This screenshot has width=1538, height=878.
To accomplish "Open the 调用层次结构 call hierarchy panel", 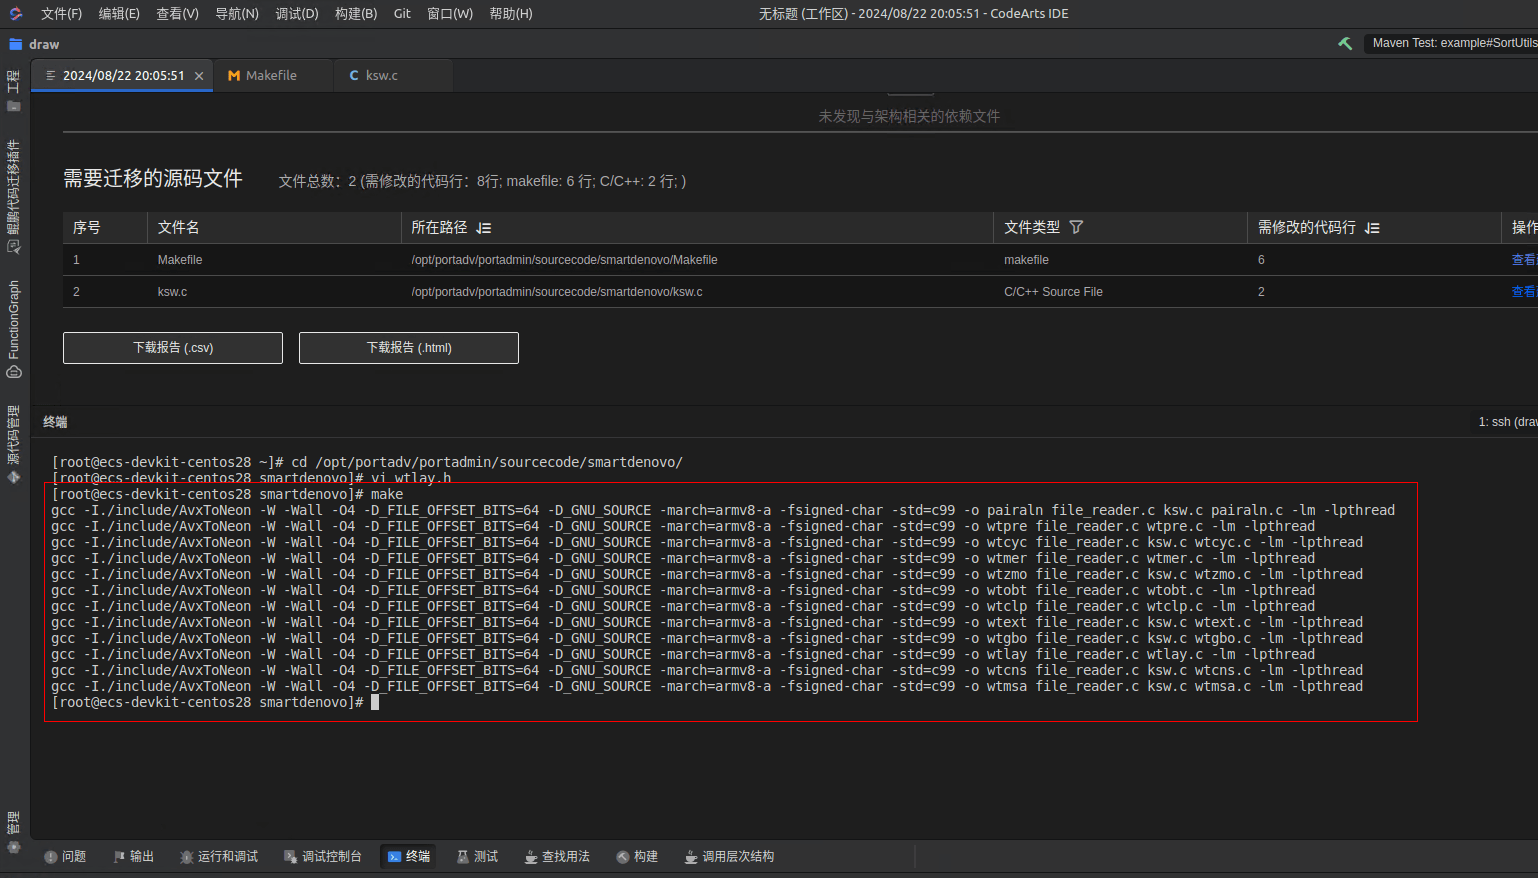I will pyautogui.click(x=729, y=856).
